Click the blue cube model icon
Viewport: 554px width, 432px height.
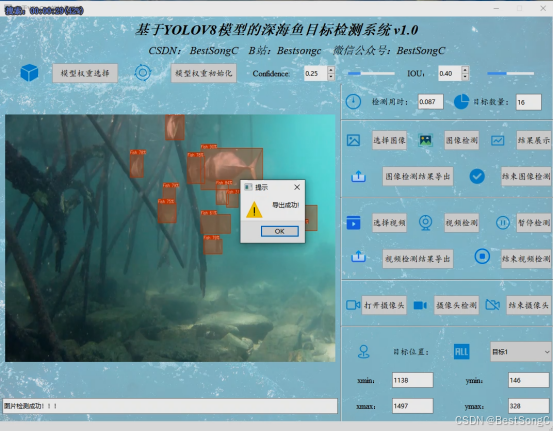click(29, 73)
